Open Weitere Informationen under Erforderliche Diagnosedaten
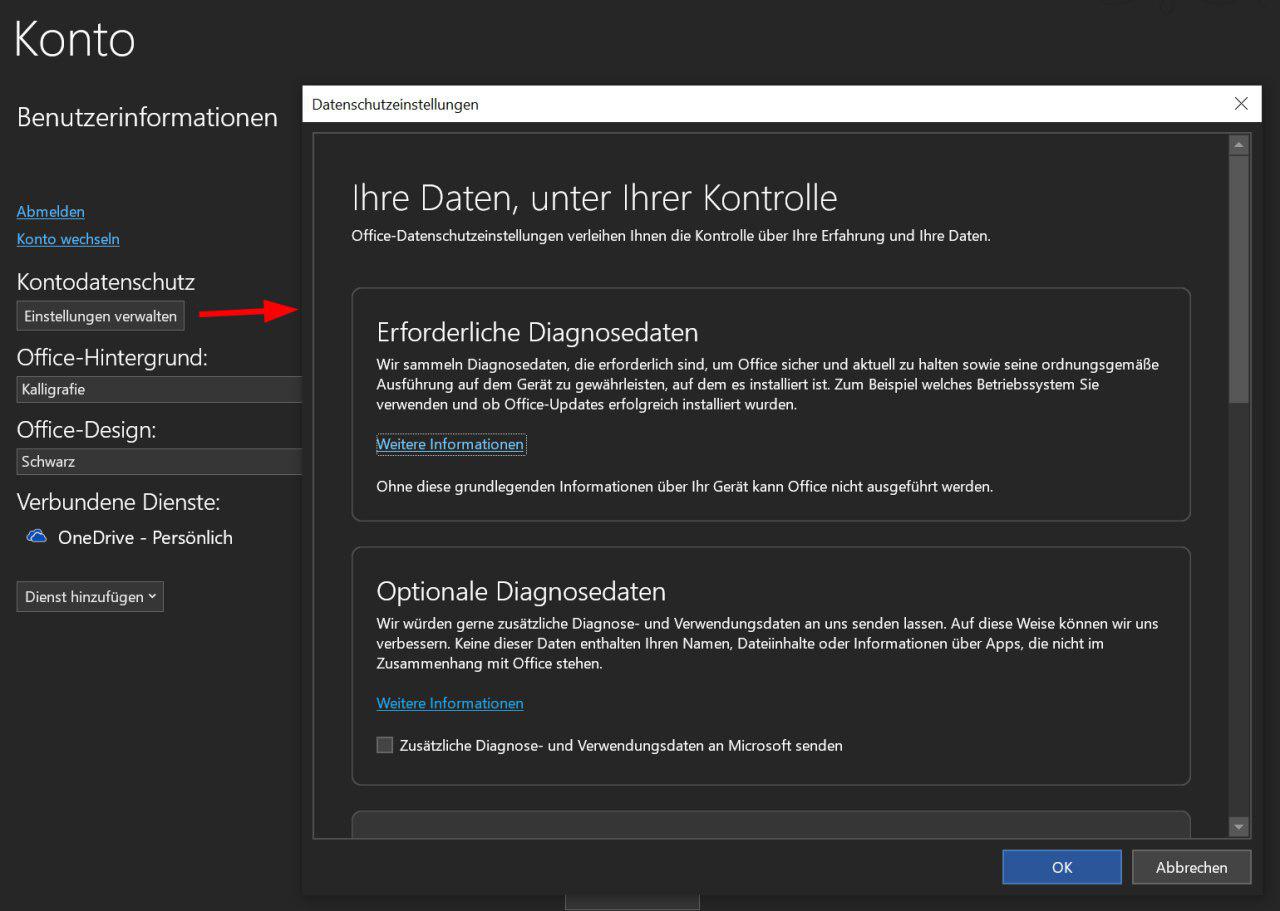The height and width of the screenshot is (911, 1280). [450, 444]
